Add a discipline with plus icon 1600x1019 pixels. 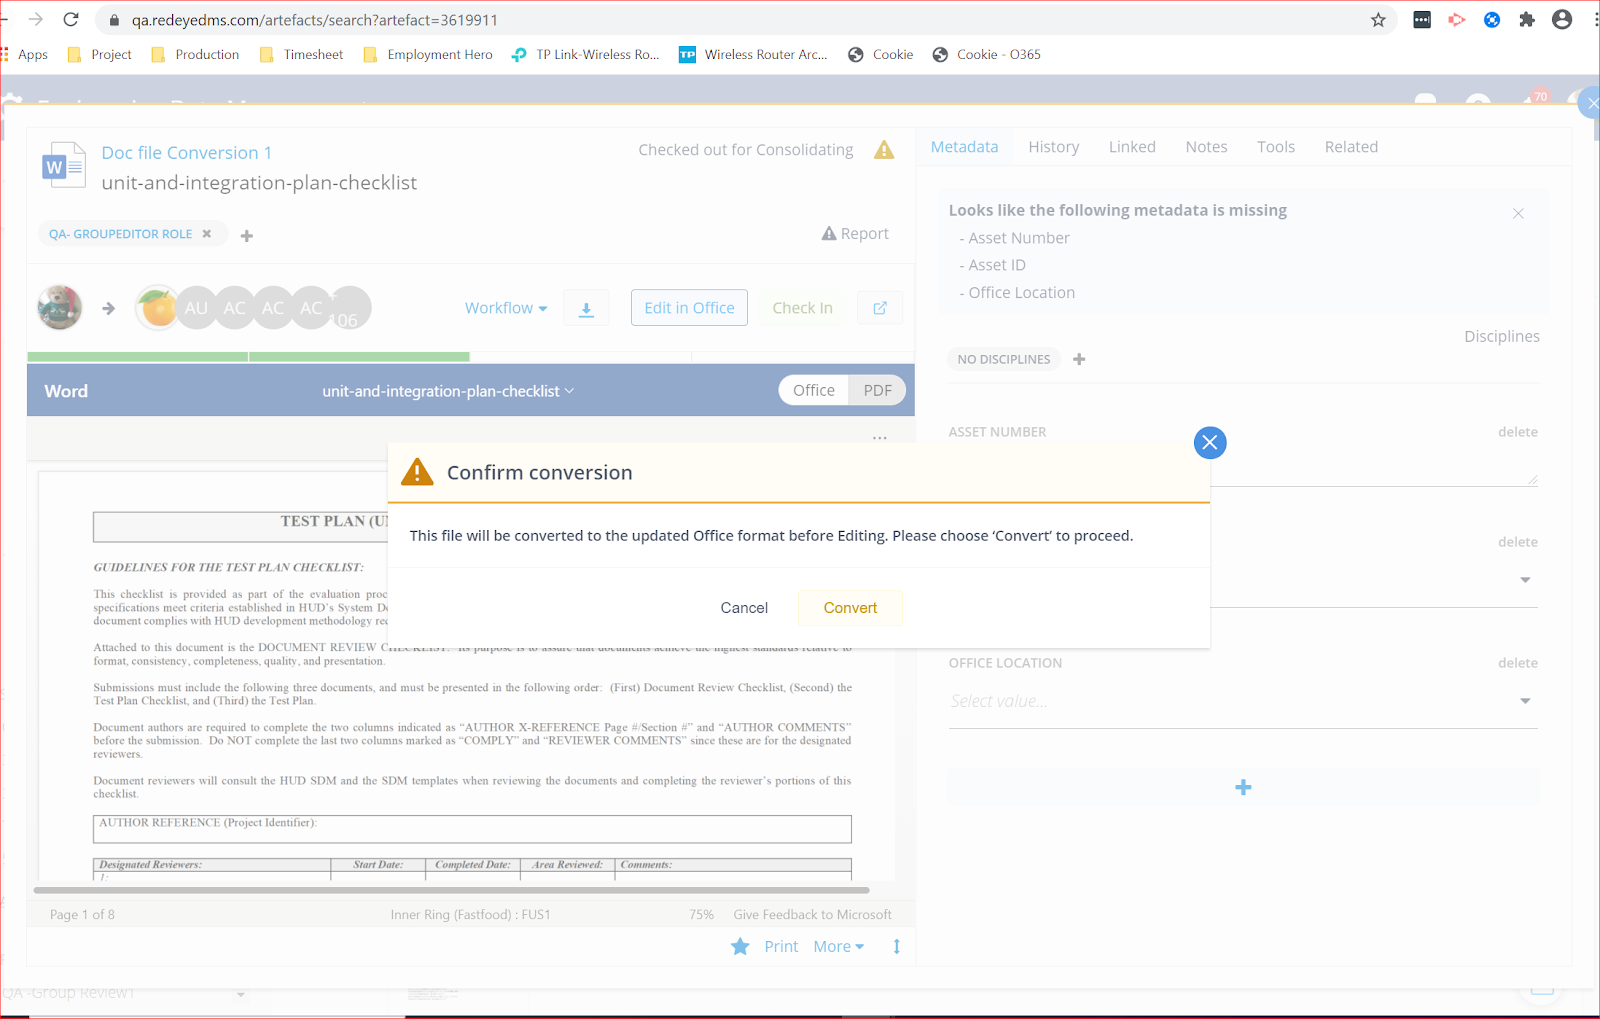pyautogui.click(x=1079, y=359)
